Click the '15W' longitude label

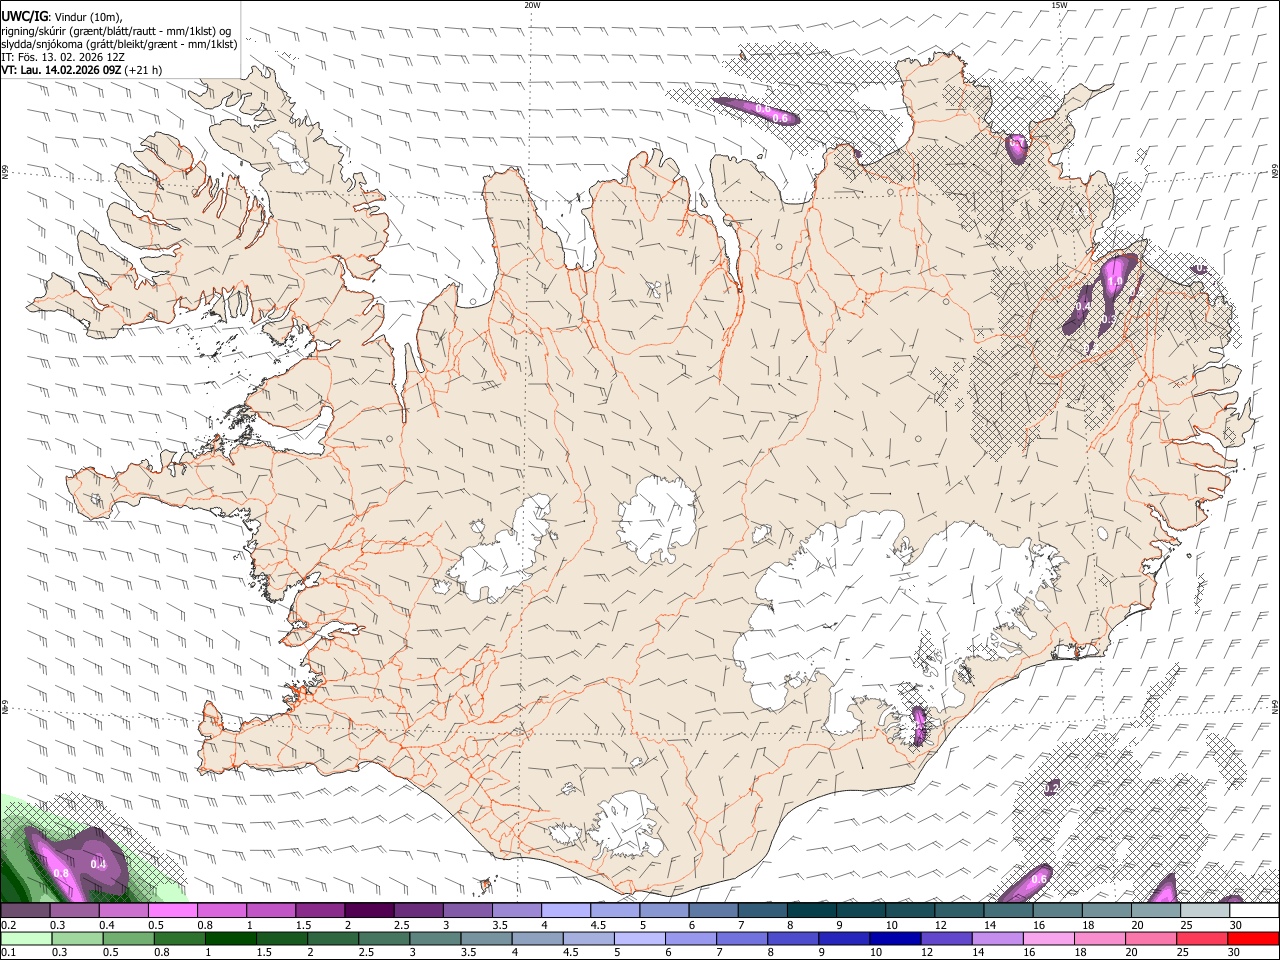point(1059,5)
